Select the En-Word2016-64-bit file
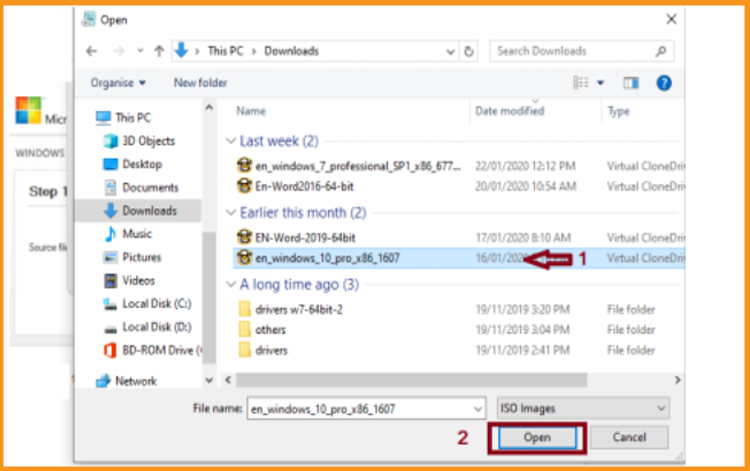 click(304, 186)
